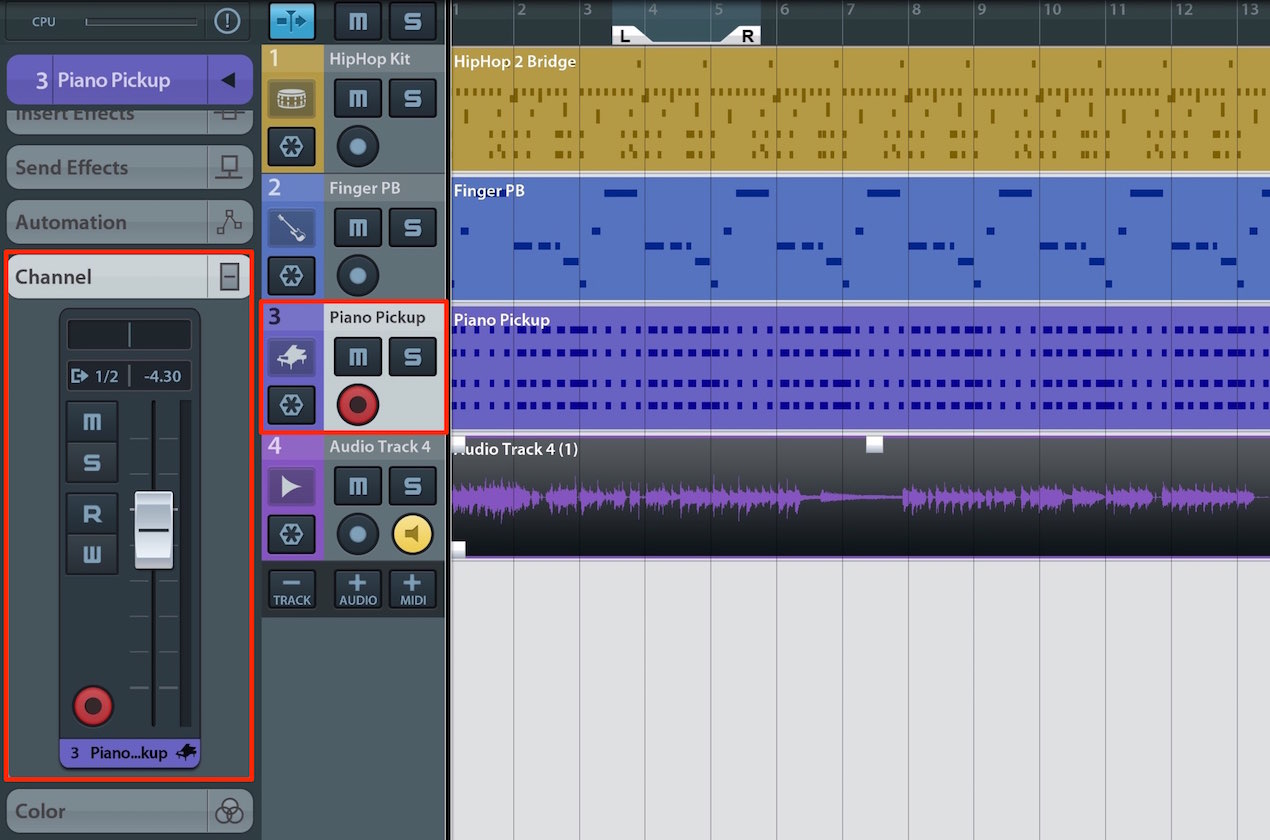Add a new AUDIO track
The image size is (1270, 840).
[x=357, y=589]
